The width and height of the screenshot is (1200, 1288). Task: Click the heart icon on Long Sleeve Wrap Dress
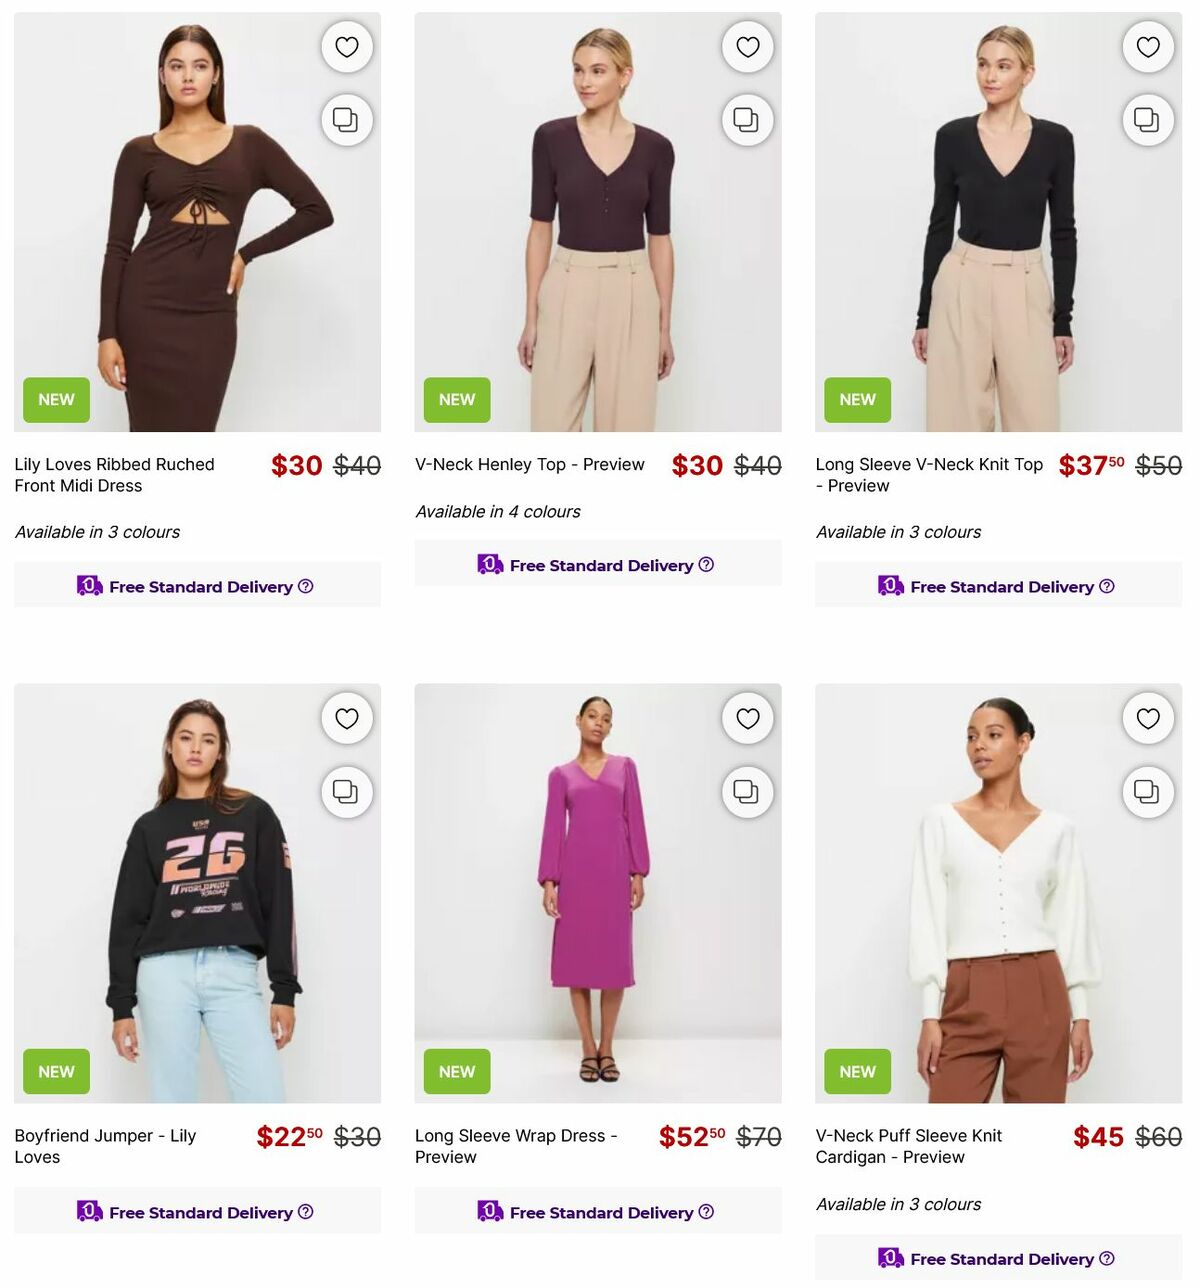coord(747,718)
